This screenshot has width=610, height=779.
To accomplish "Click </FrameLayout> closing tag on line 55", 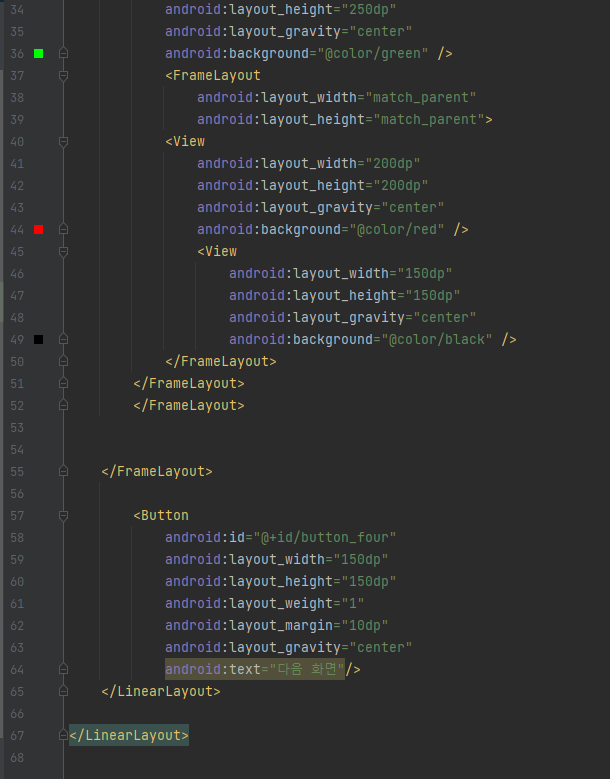I will point(157,471).
